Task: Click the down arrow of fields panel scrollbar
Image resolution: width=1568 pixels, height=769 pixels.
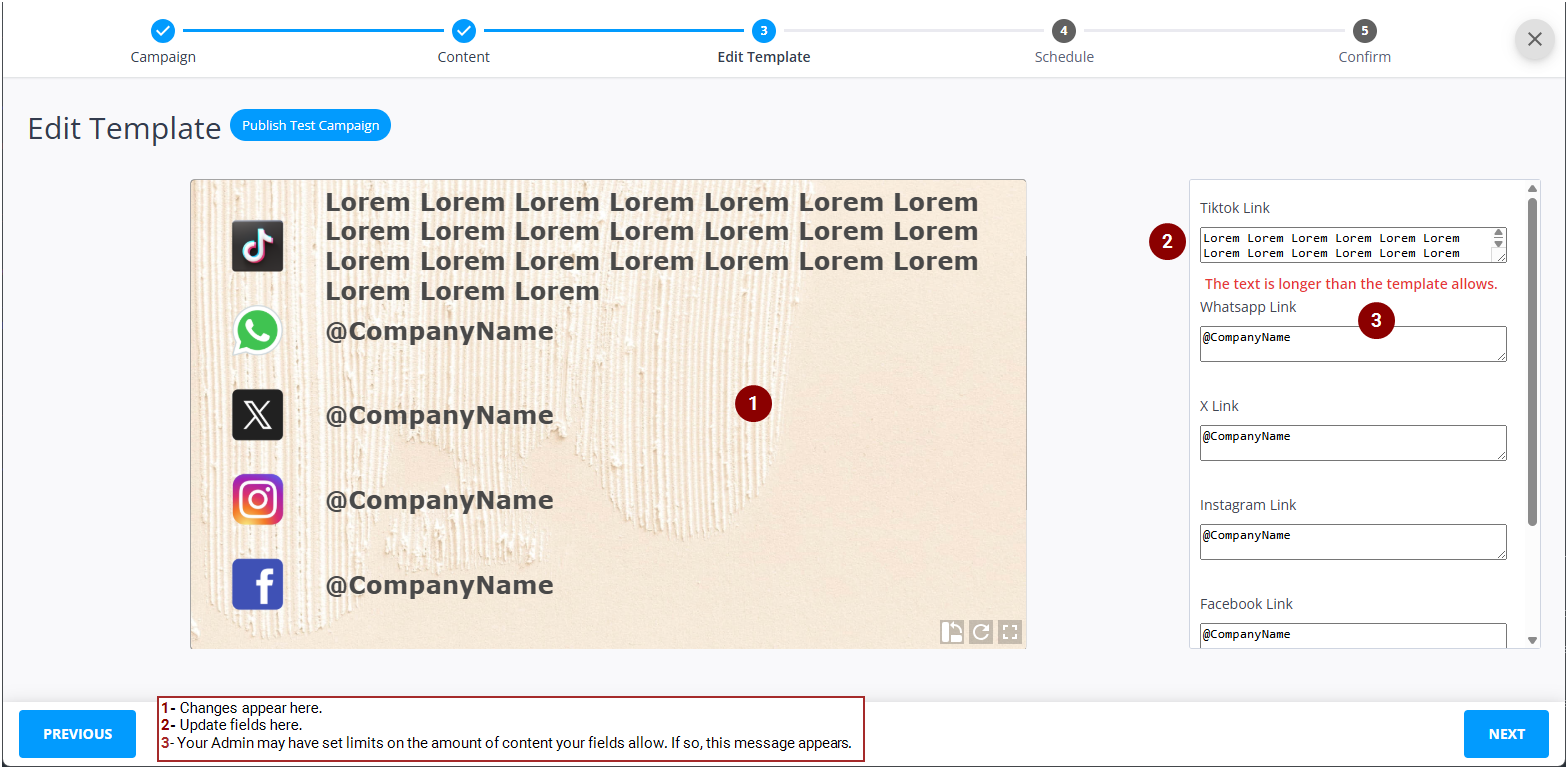Action: 1532,640
